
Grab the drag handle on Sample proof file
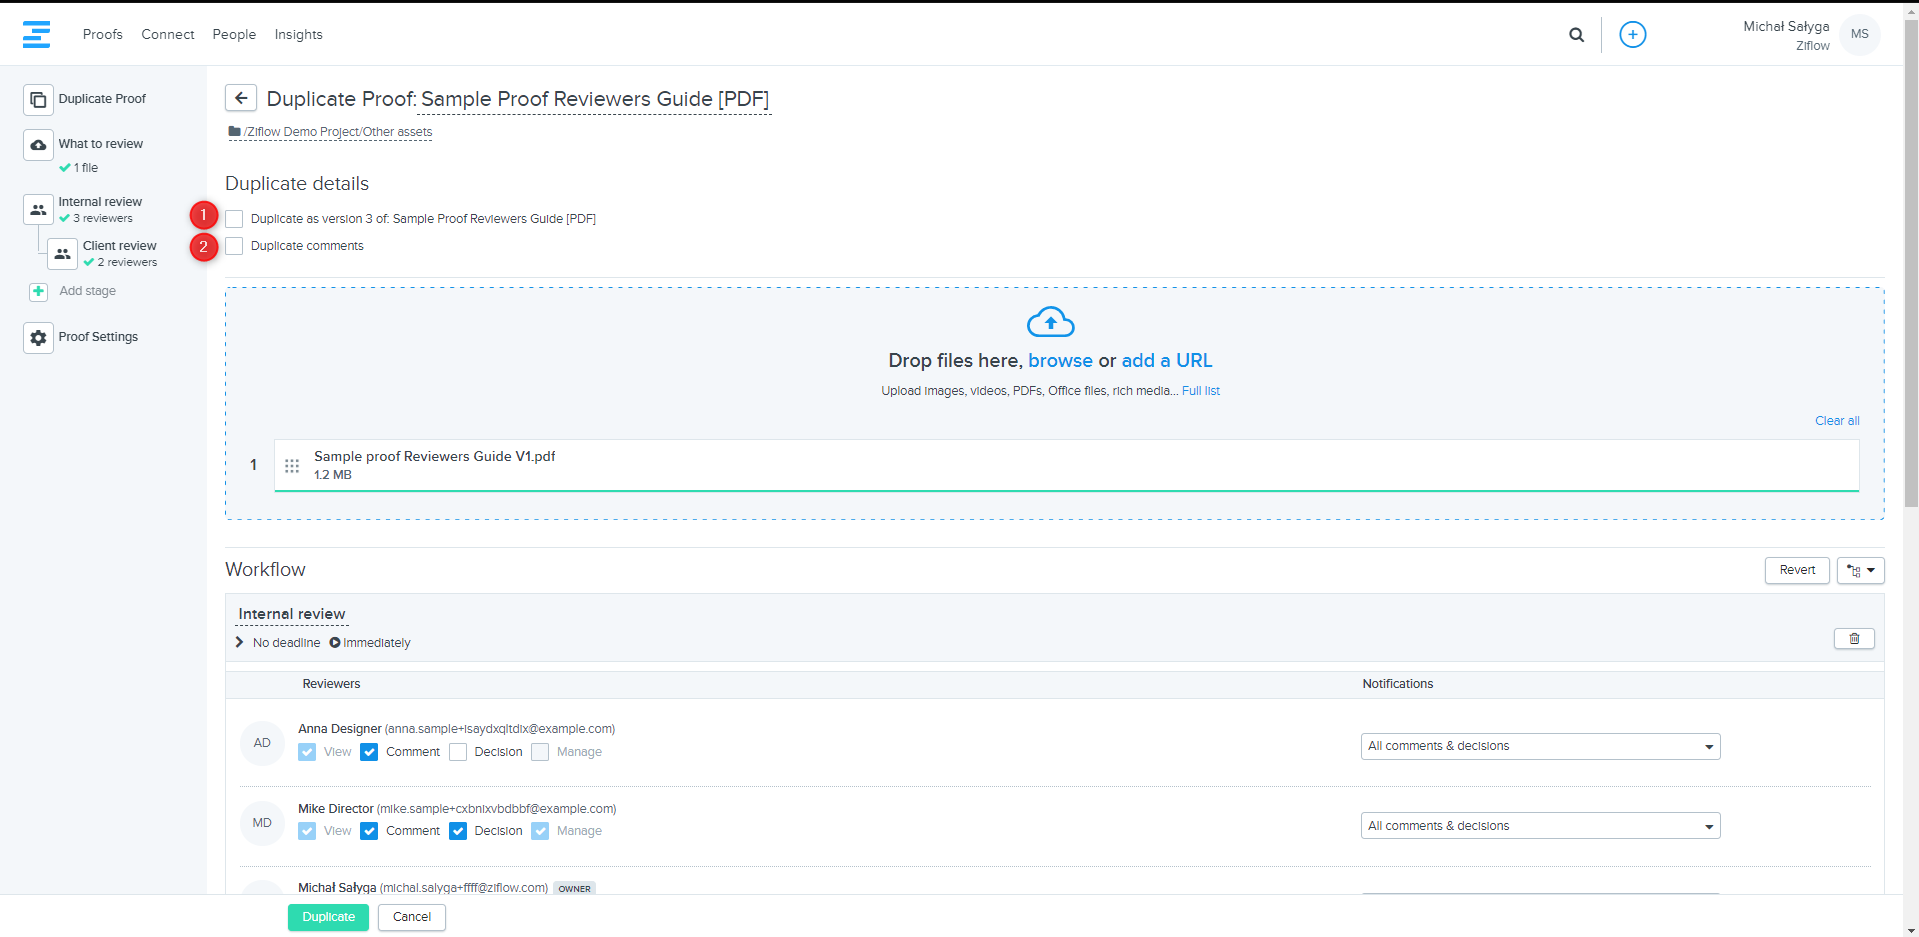[x=292, y=466]
